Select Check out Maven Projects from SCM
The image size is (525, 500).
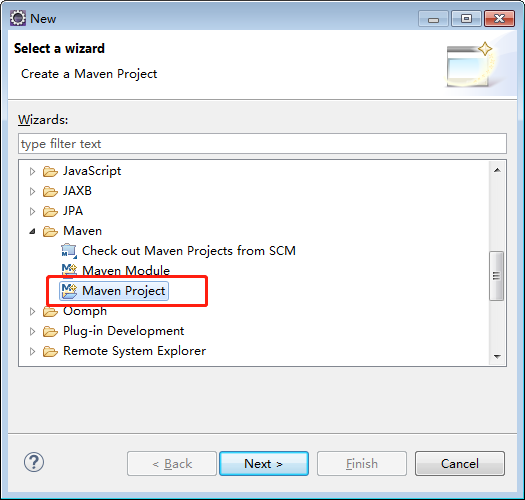click(x=189, y=251)
